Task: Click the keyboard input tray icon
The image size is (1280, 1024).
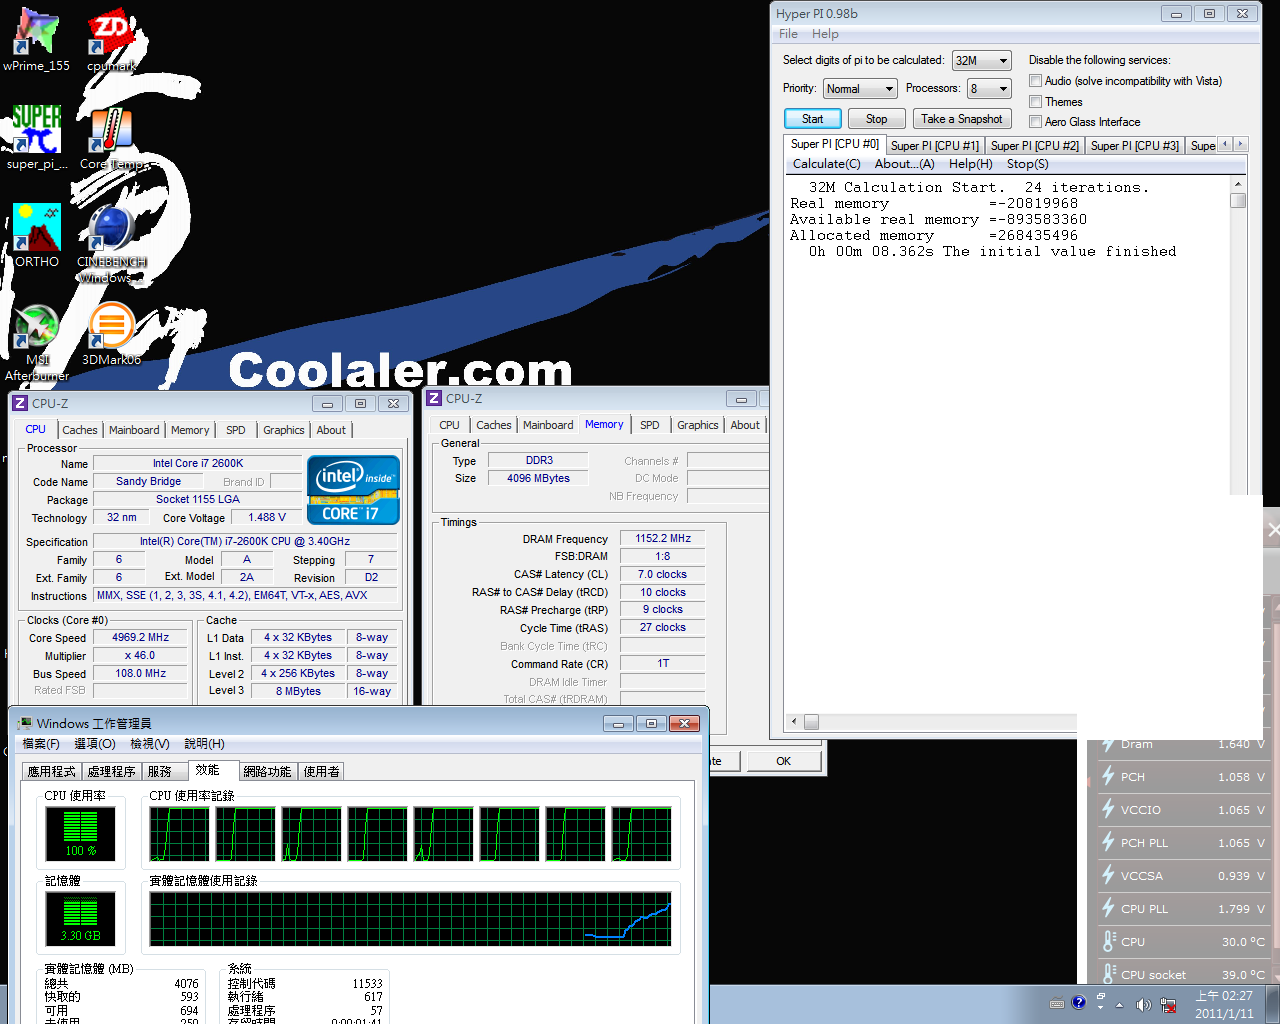Action: coord(1057,1004)
